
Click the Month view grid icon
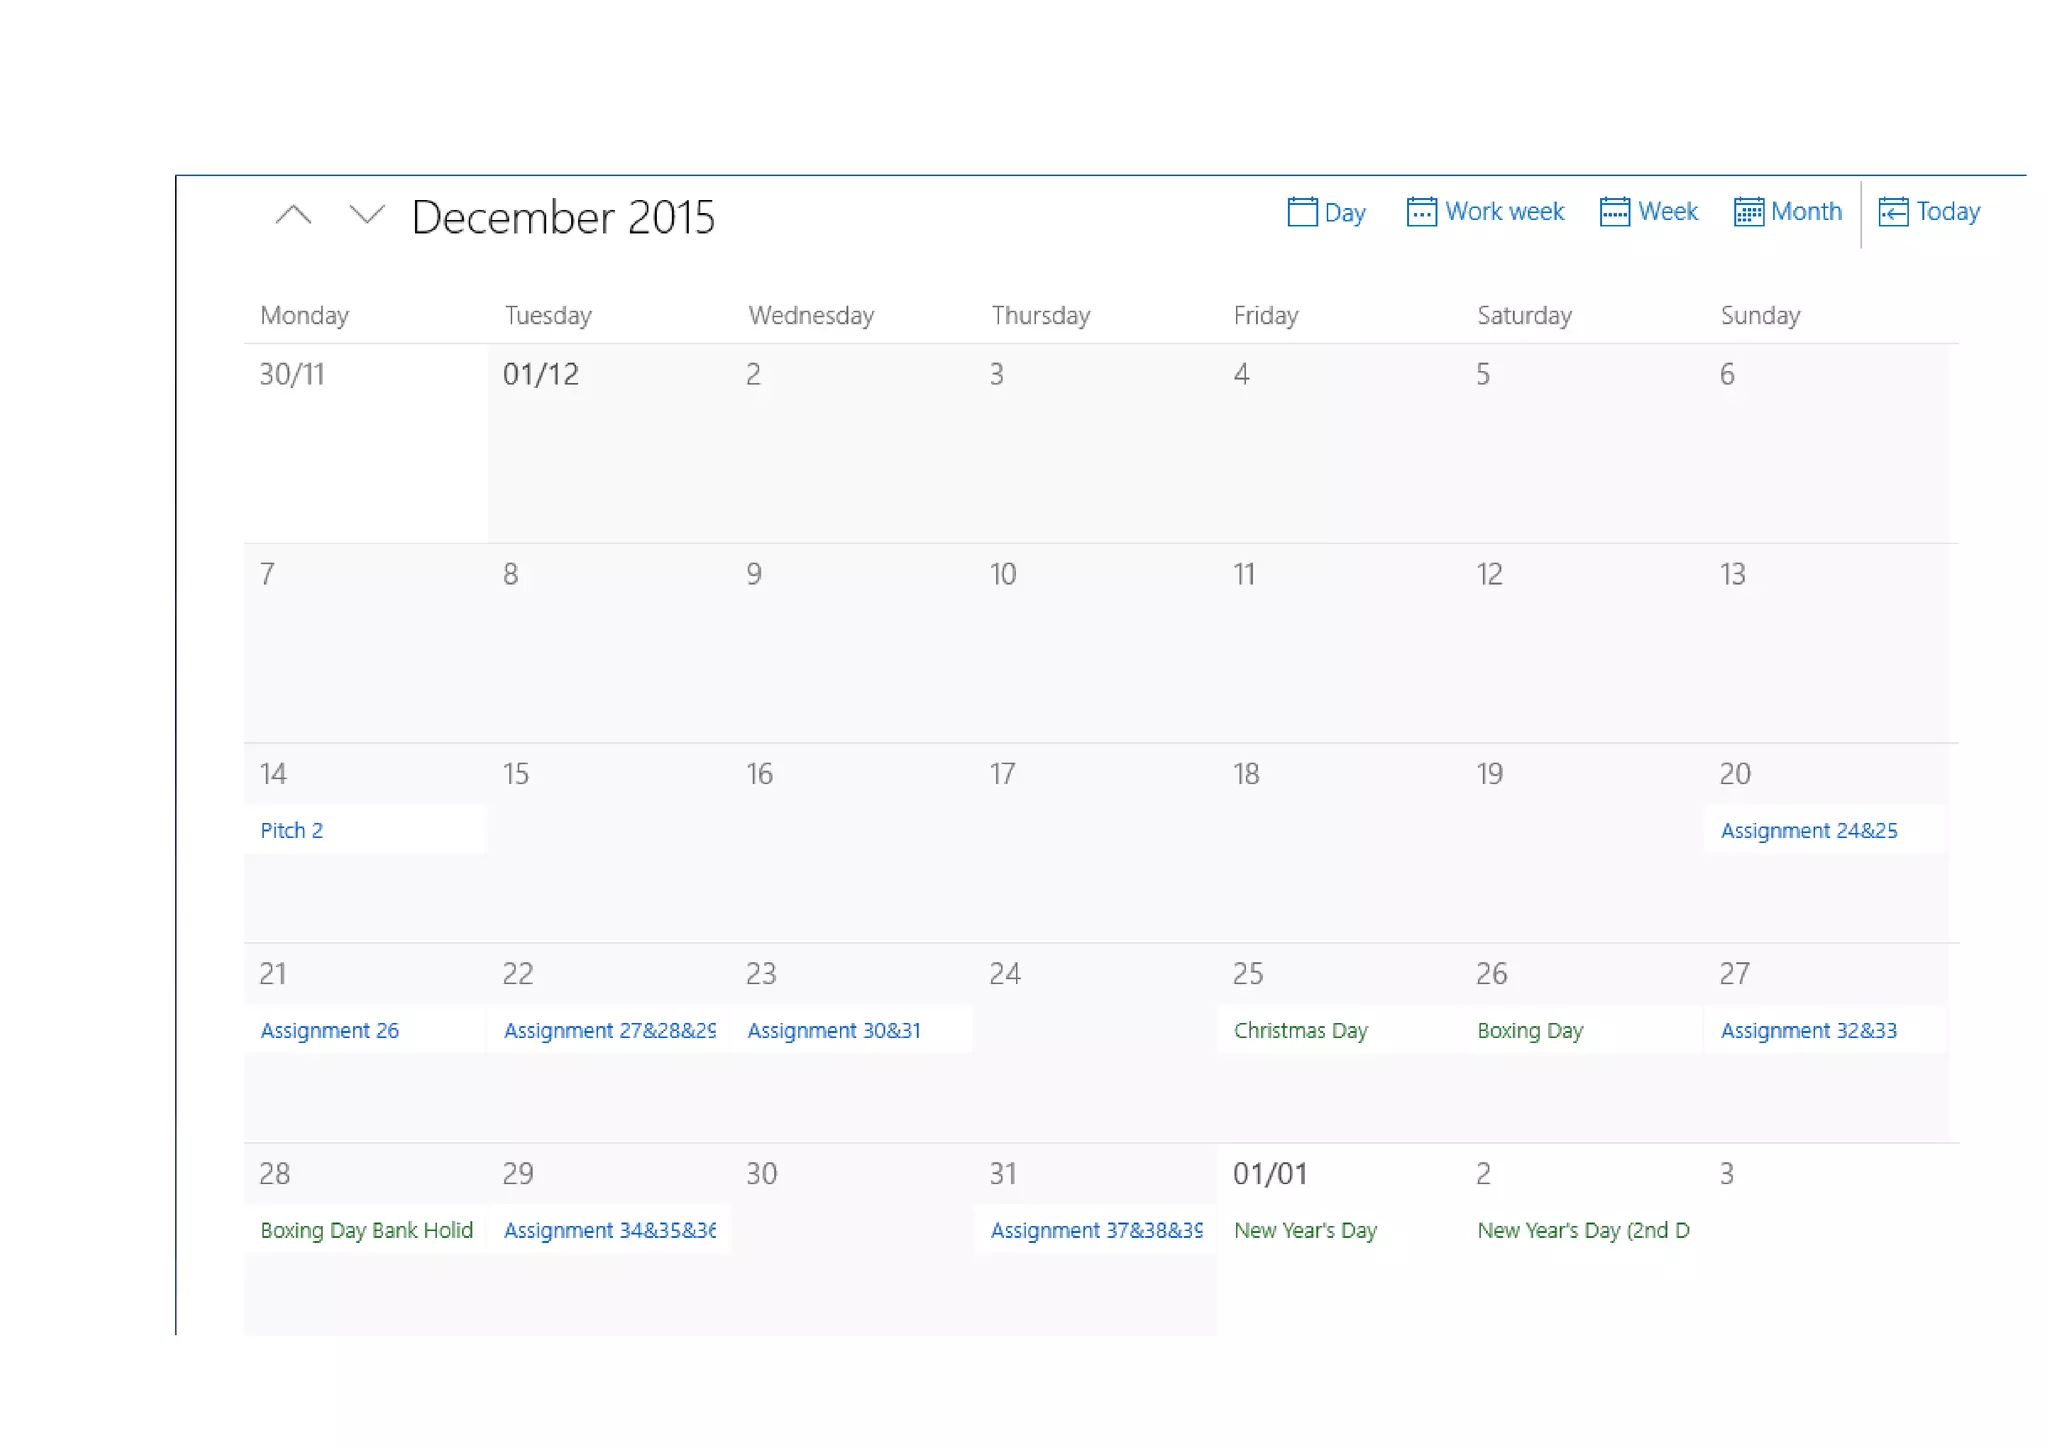point(1748,212)
